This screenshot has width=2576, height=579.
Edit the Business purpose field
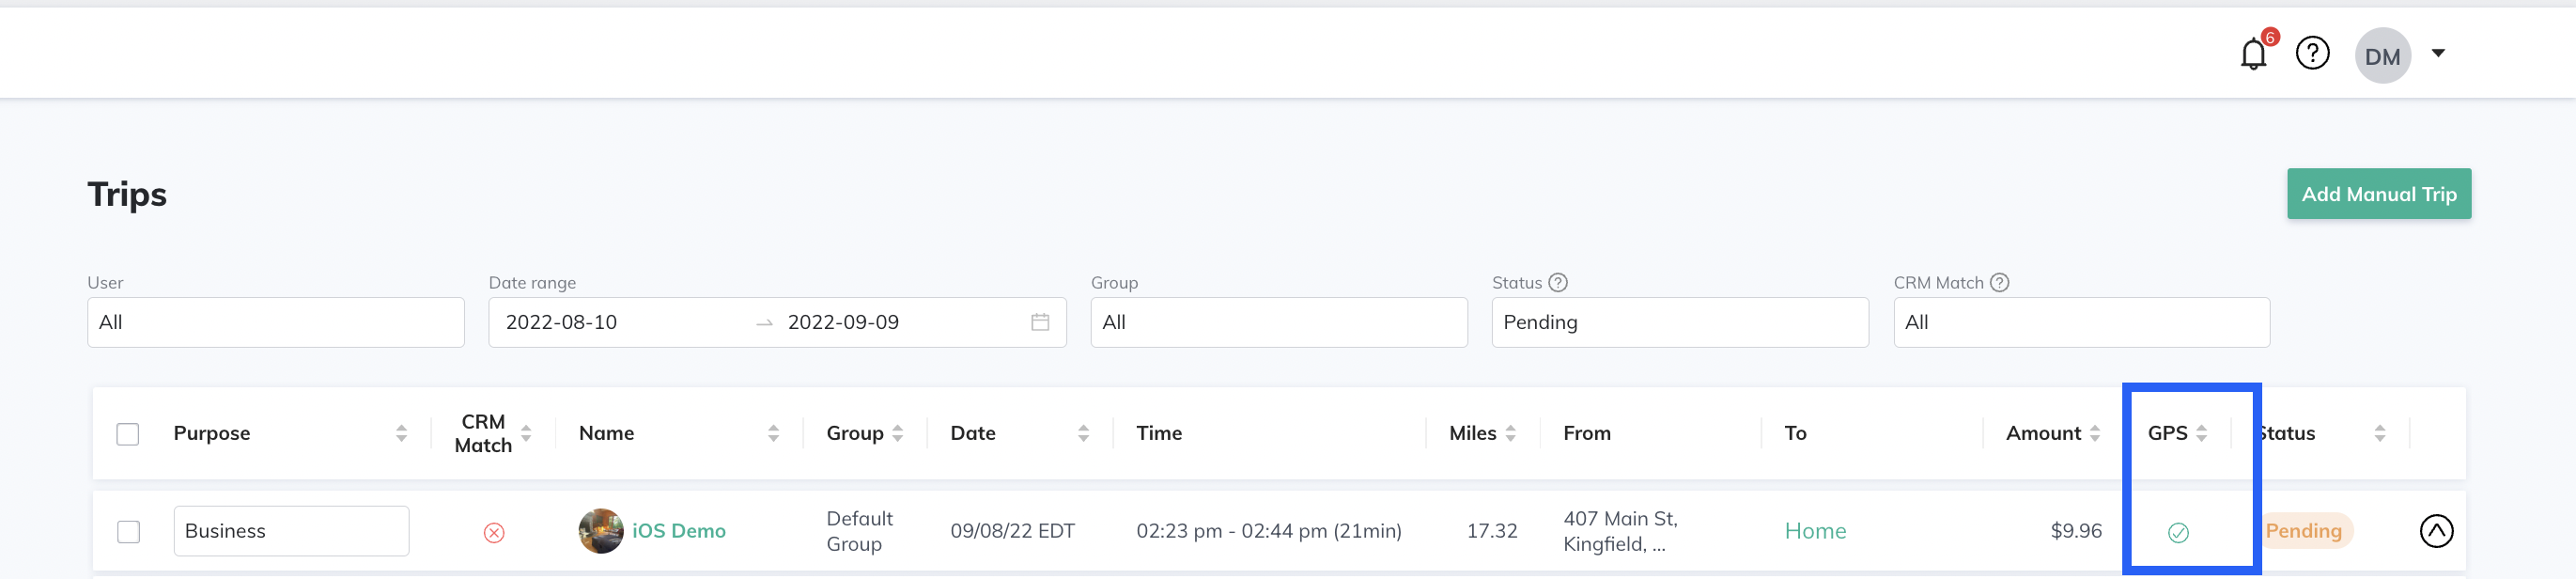(291, 531)
